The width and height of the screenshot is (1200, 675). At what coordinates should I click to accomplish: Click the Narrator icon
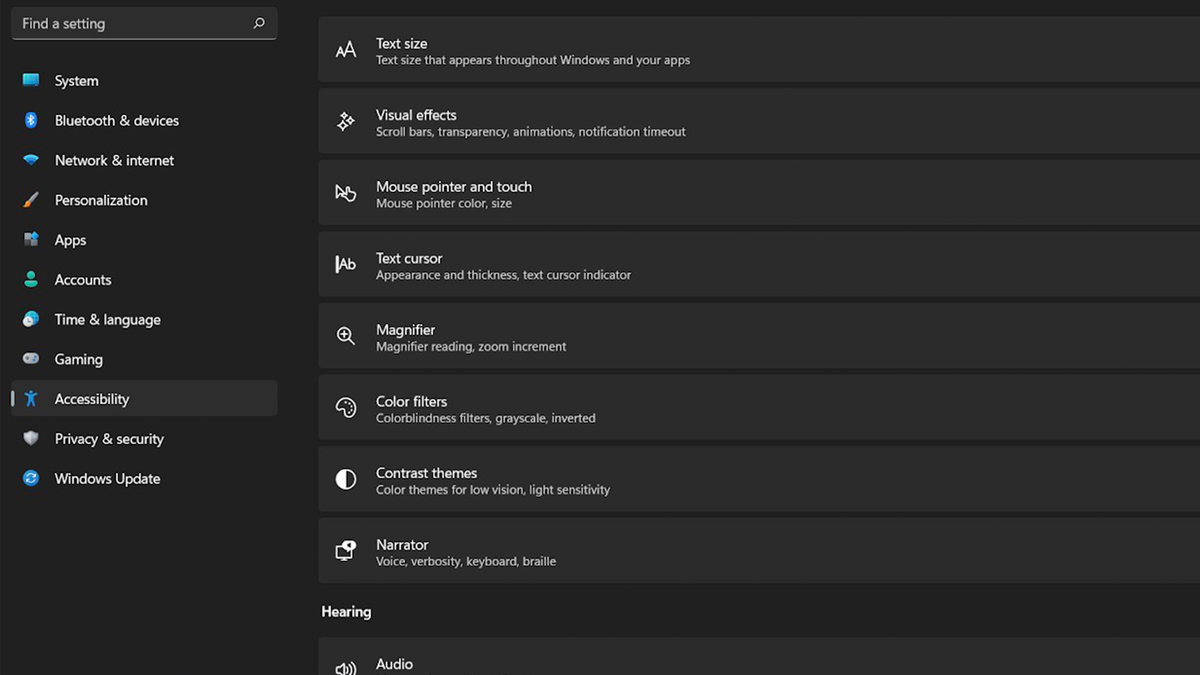[345, 550]
